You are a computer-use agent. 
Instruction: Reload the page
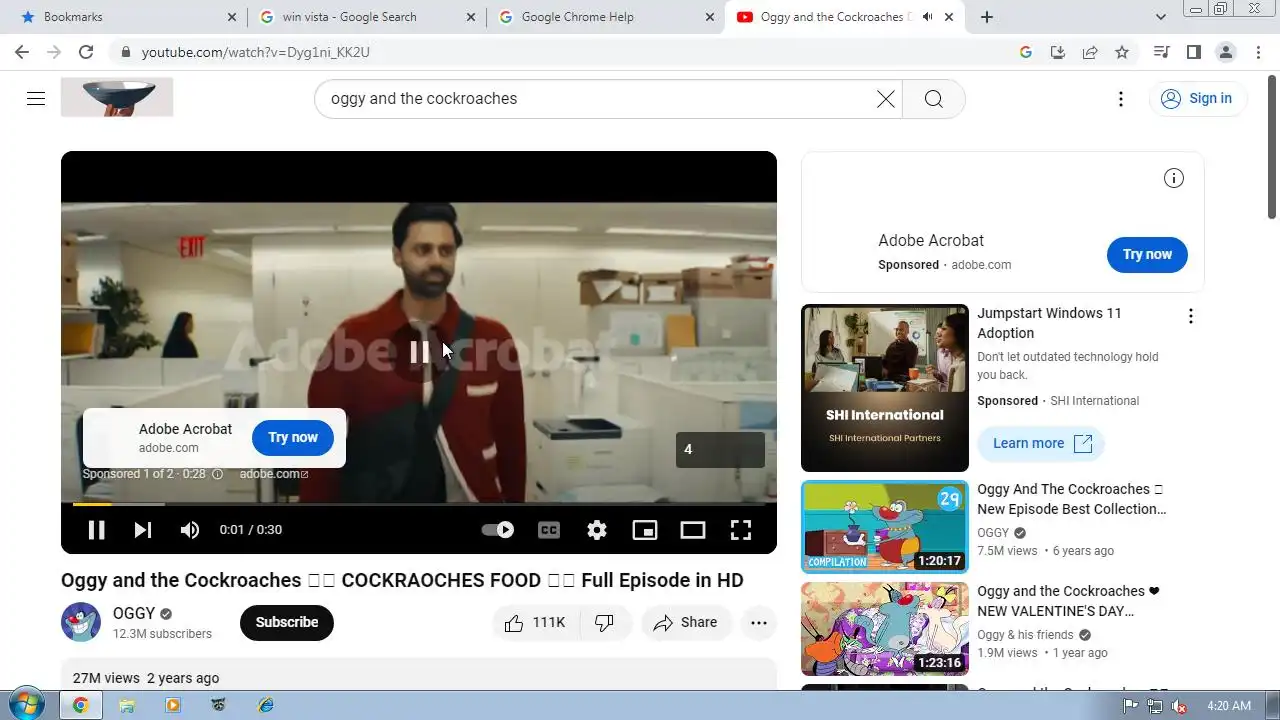pos(86,52)
